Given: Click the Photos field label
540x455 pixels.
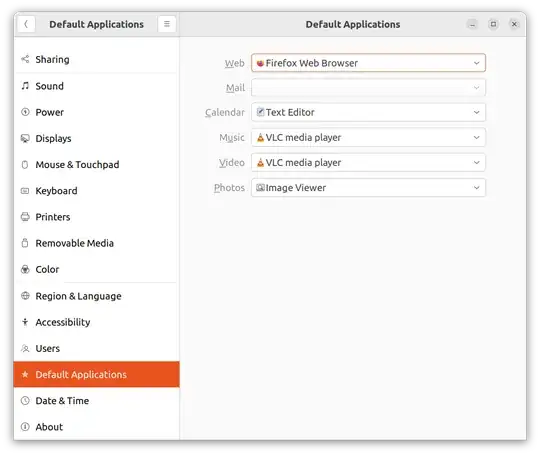Looking at the screenshot, I should 229,188.
